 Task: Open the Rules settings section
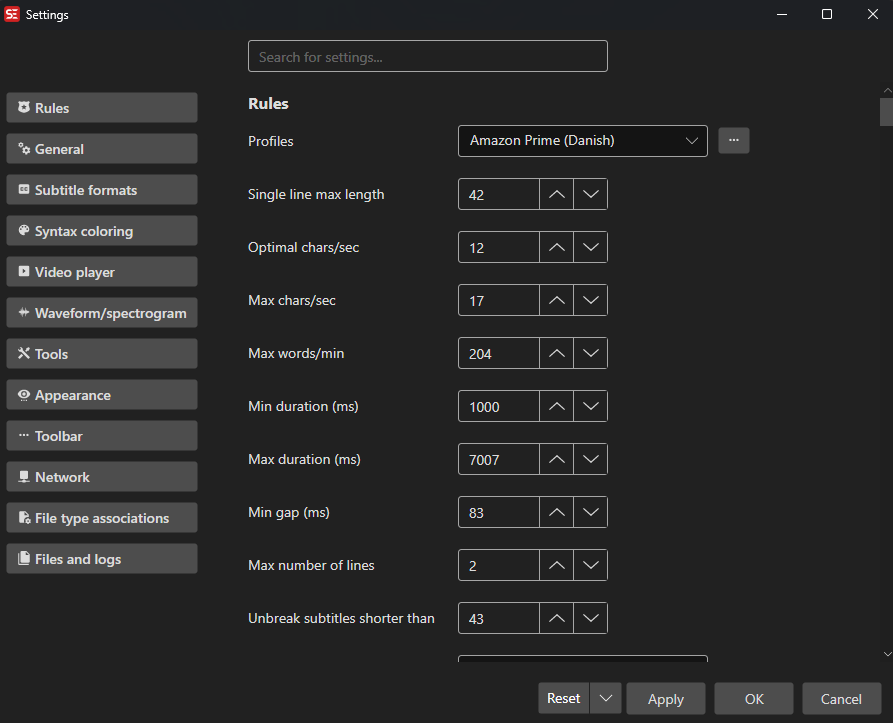[x=102, y=108]
